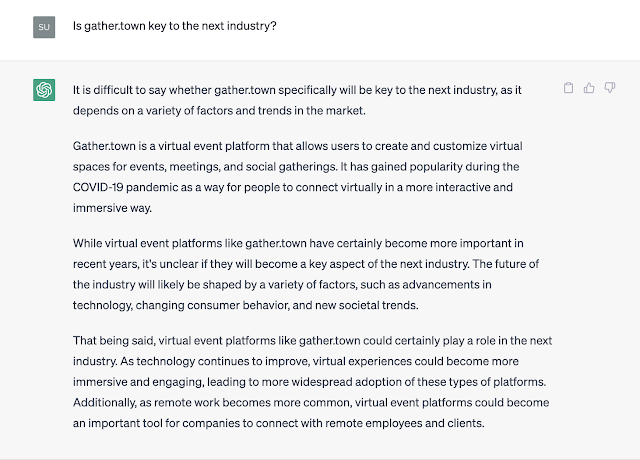Click the paragraph starting 'While virtual event platforms'
Viewport: 640px width, 460px height.
click(306, 274)
